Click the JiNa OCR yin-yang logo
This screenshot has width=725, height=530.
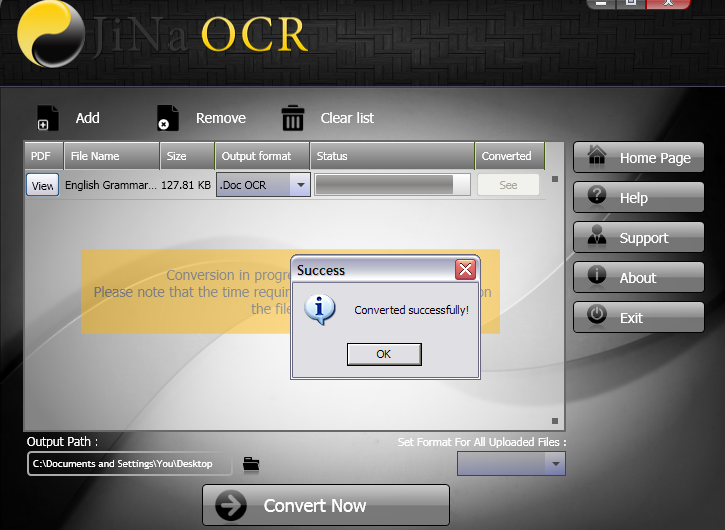[51, 34]
